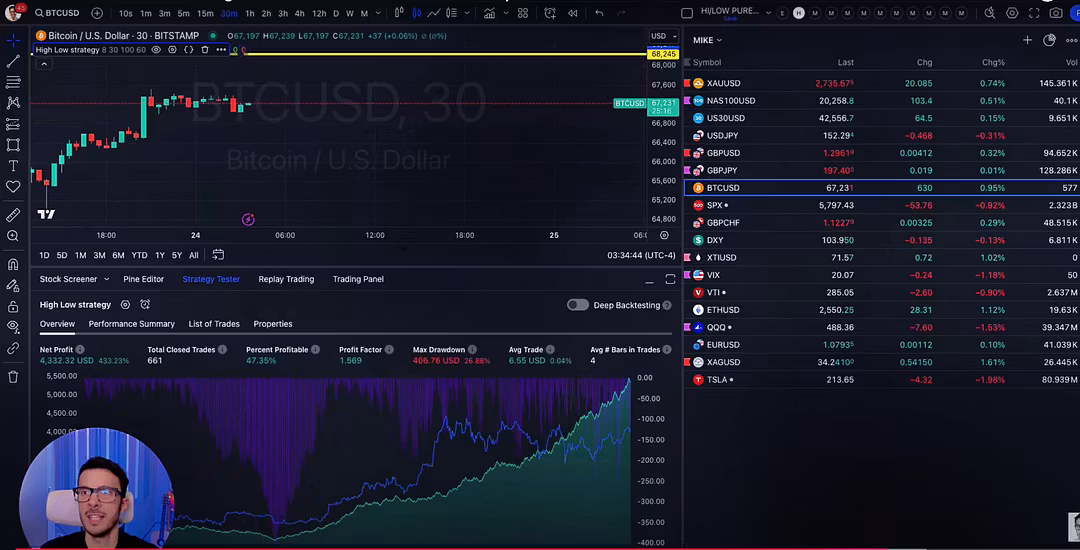Select the rectangle shapes tool
Image resolution: width=1080 pixels, height=550 pixels.
point(13,145)
